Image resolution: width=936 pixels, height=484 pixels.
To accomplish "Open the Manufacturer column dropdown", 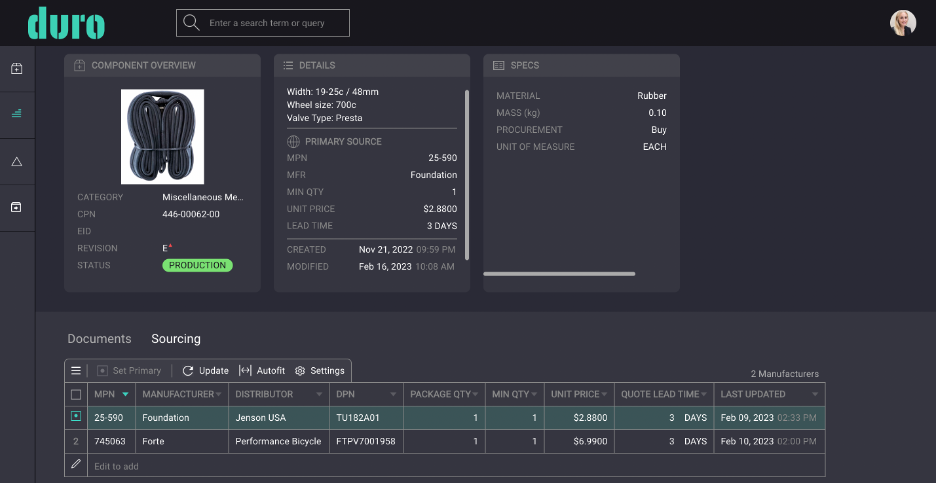I will pos(218,394).
